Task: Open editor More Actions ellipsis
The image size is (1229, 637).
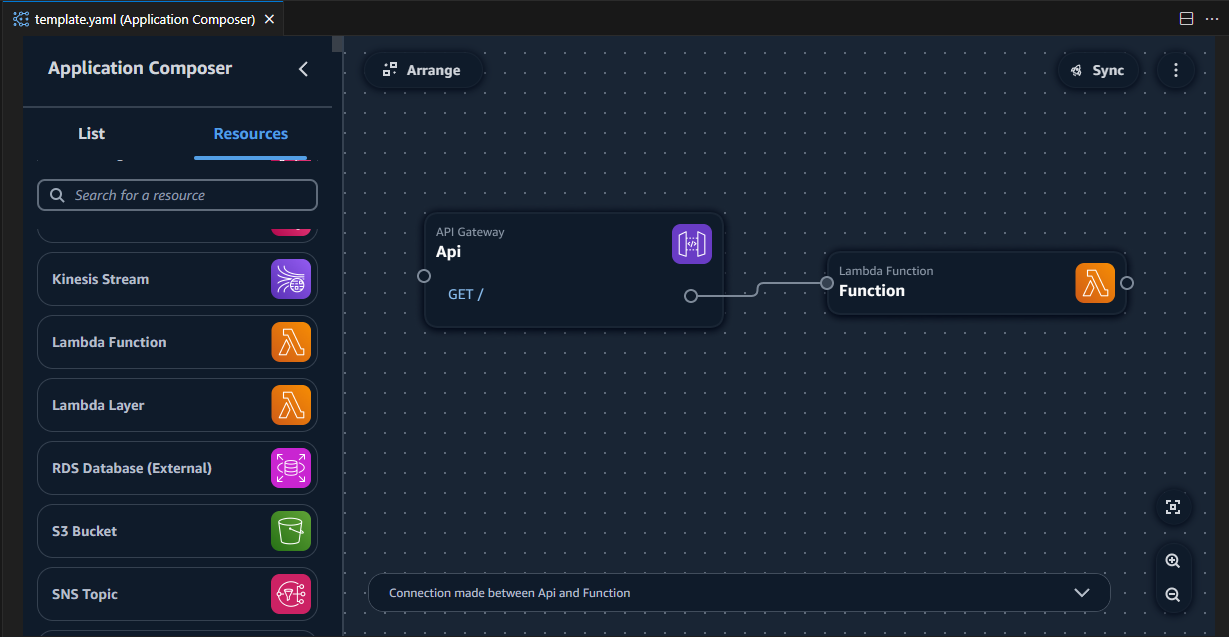Action: pos(1212,19)
